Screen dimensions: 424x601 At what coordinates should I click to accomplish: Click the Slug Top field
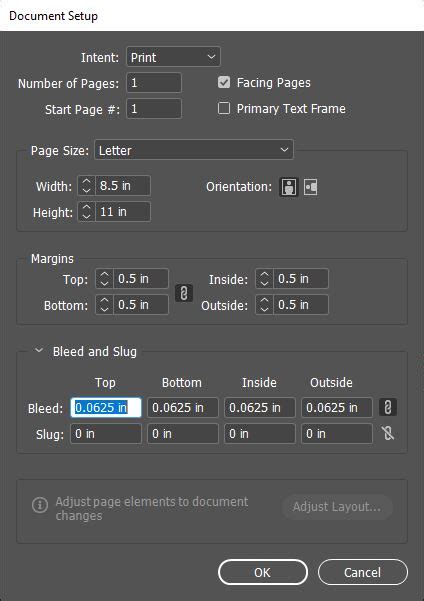click(106, 434)
